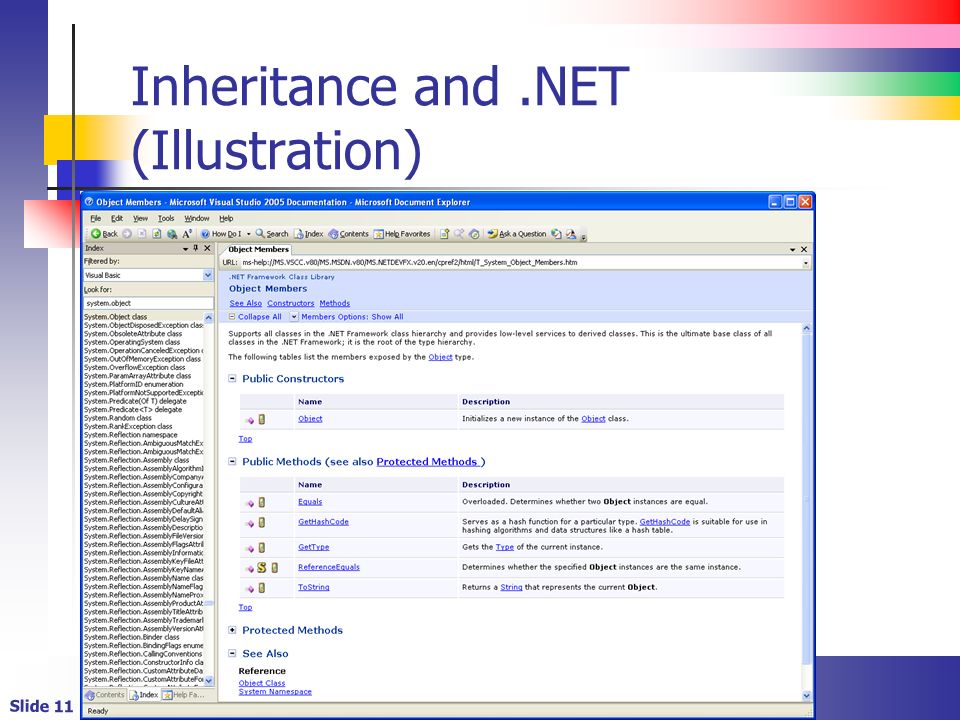960x720 pixels.
Task: Click the Stop page loading icon
Action: pyautogui.click(x=142, y=234)
